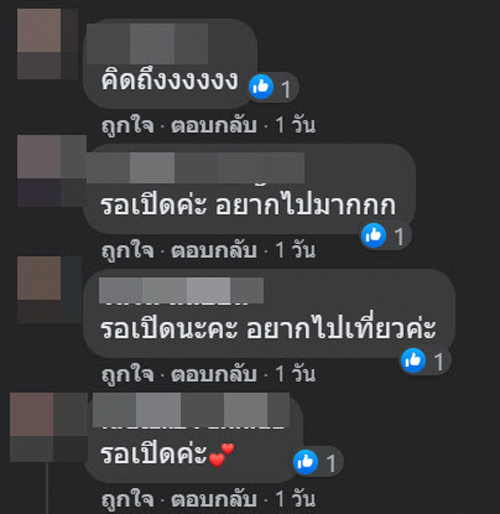This screenshot has width=500, height=514.
Task: Like the อยากไปมากกก comment via ถูกใจ
Action: (x=128, y=250)
